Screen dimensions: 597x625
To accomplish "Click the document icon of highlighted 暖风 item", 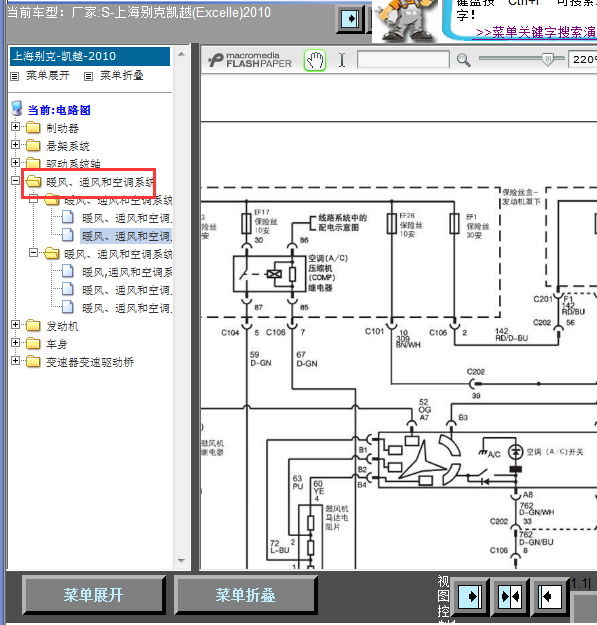I will [x=68, y=235].
